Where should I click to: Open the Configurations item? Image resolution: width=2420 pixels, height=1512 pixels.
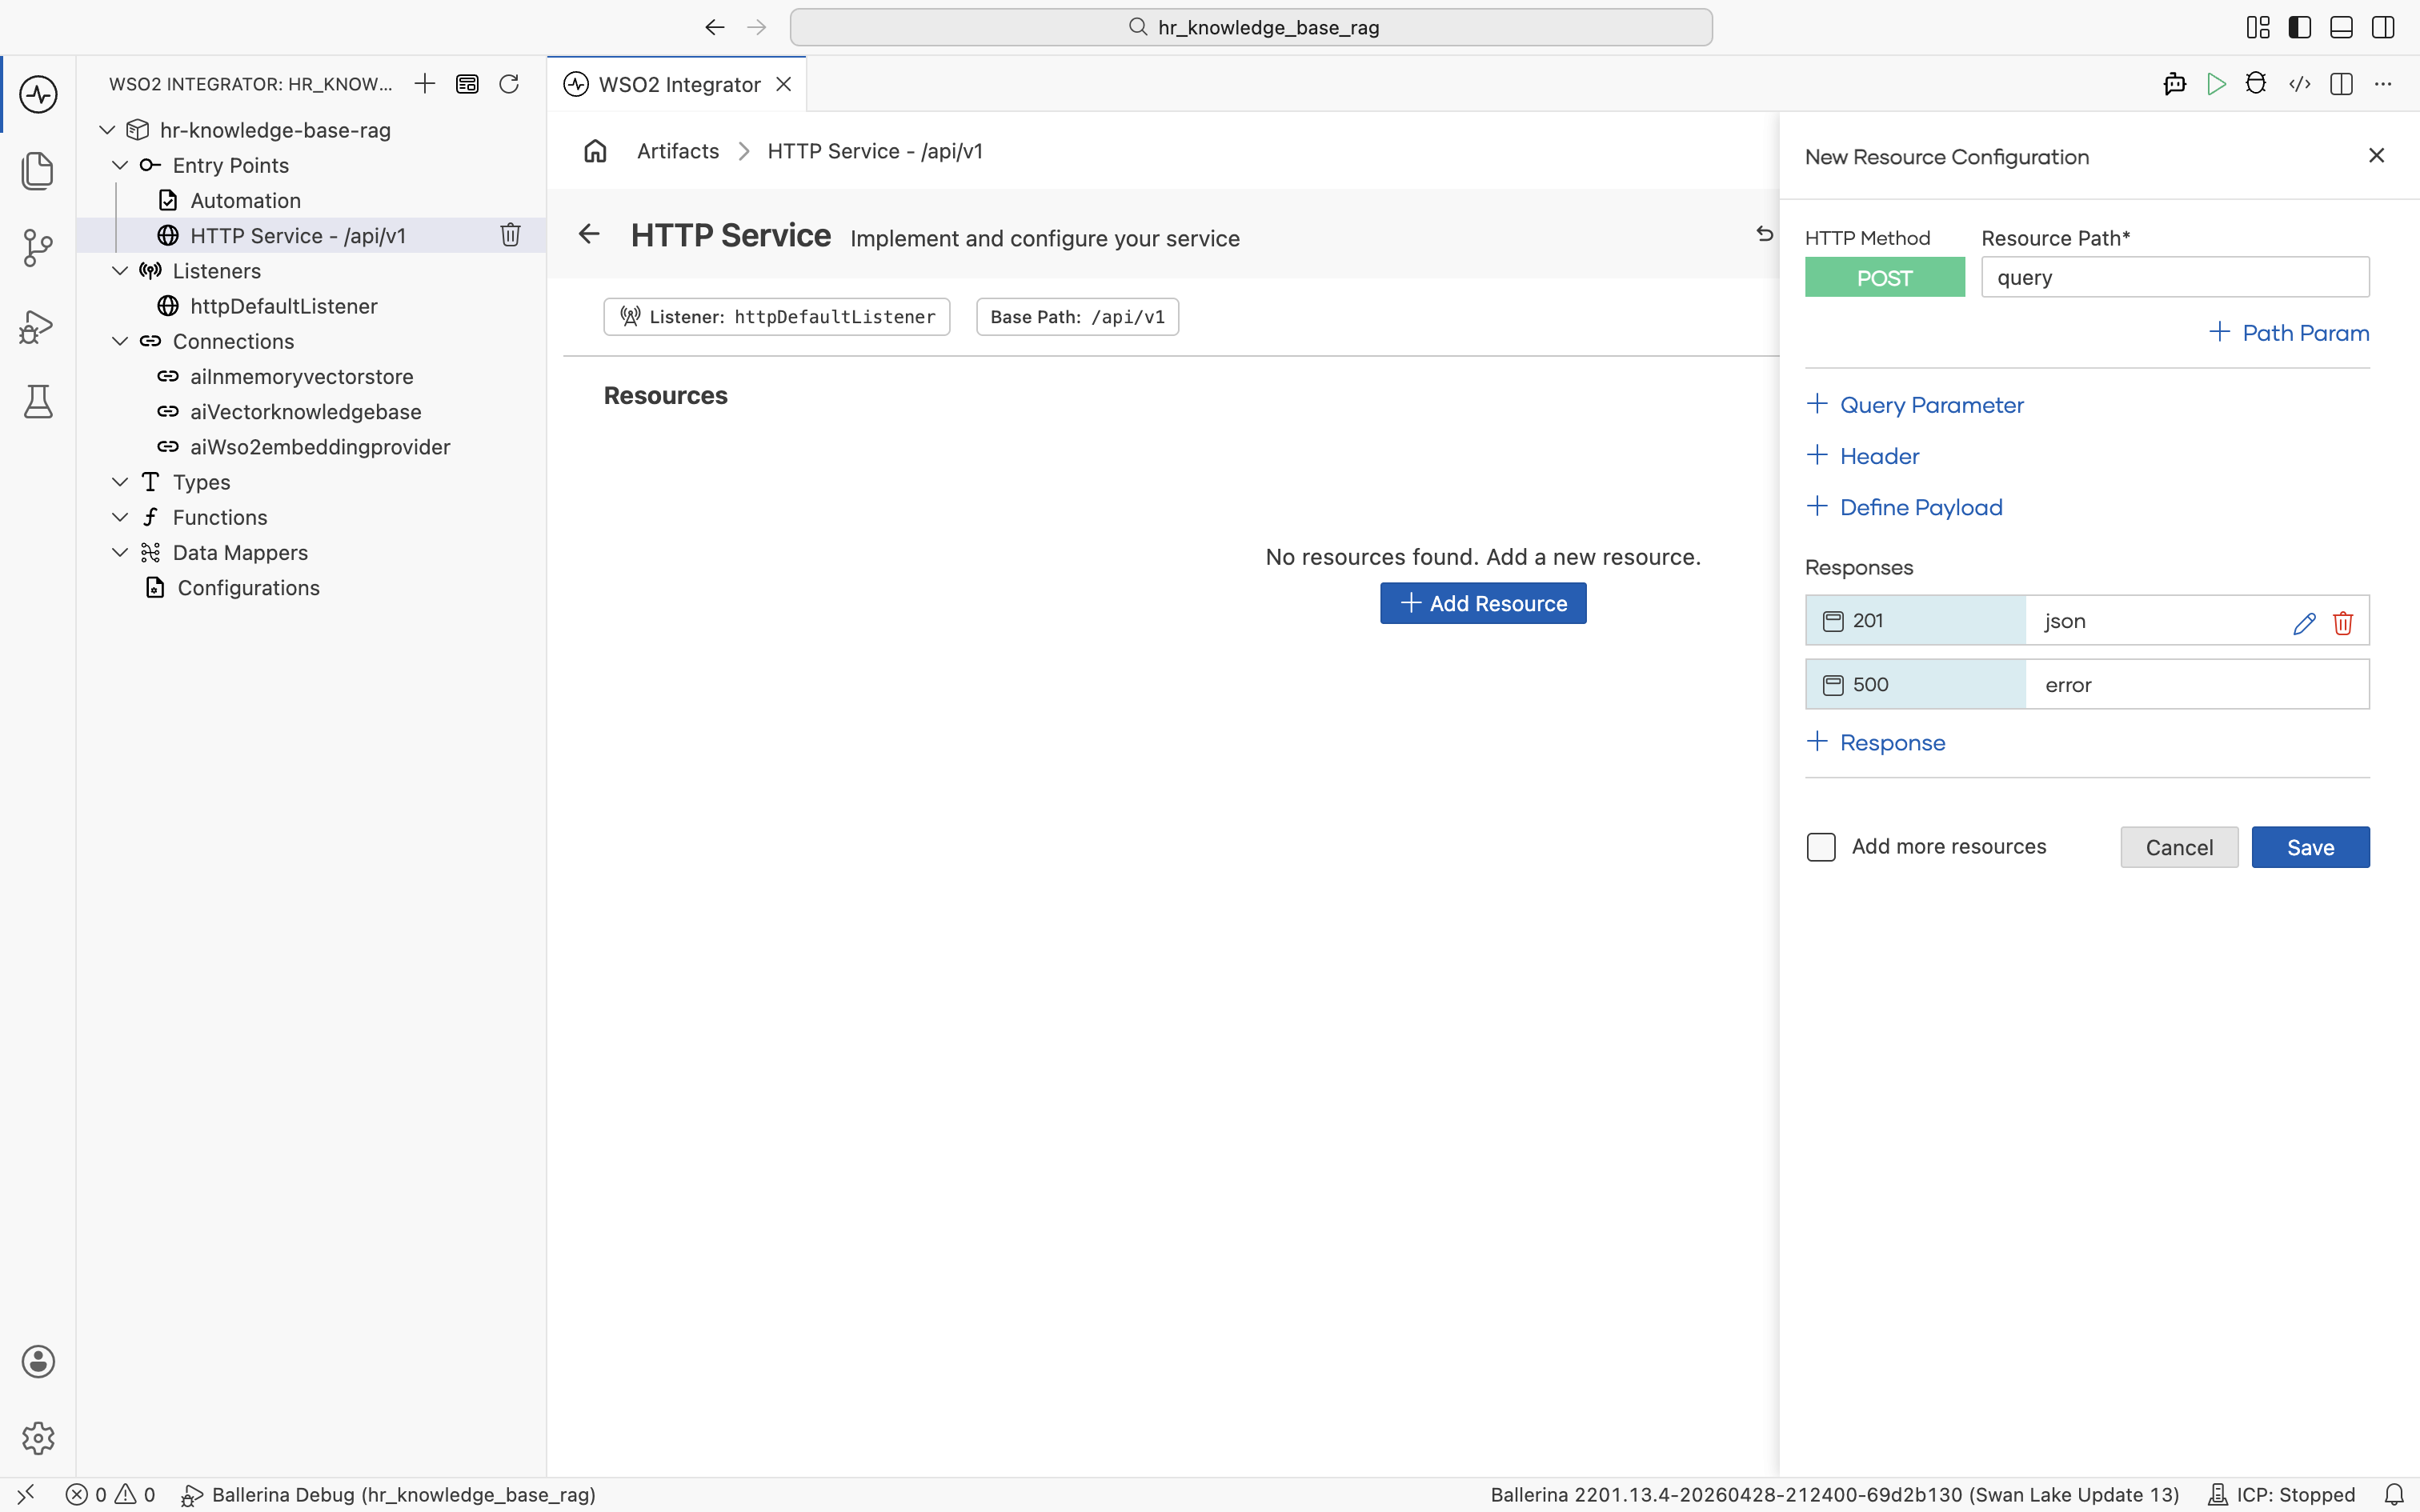pyautogui.click(x=249, y=588)
